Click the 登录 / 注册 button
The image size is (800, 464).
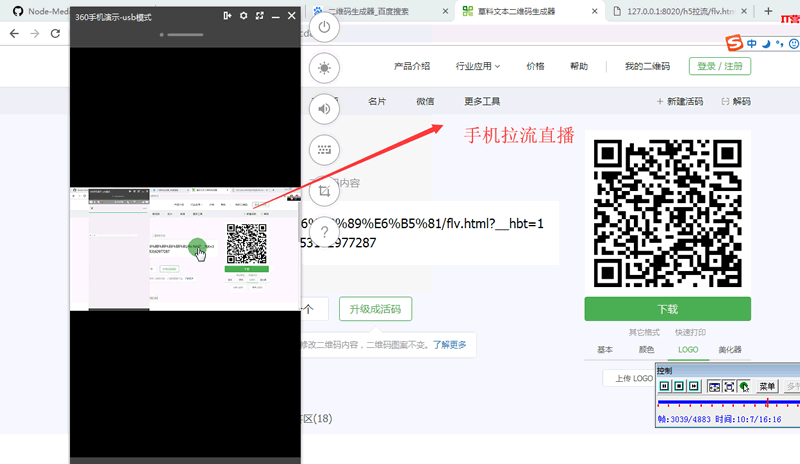719,66
